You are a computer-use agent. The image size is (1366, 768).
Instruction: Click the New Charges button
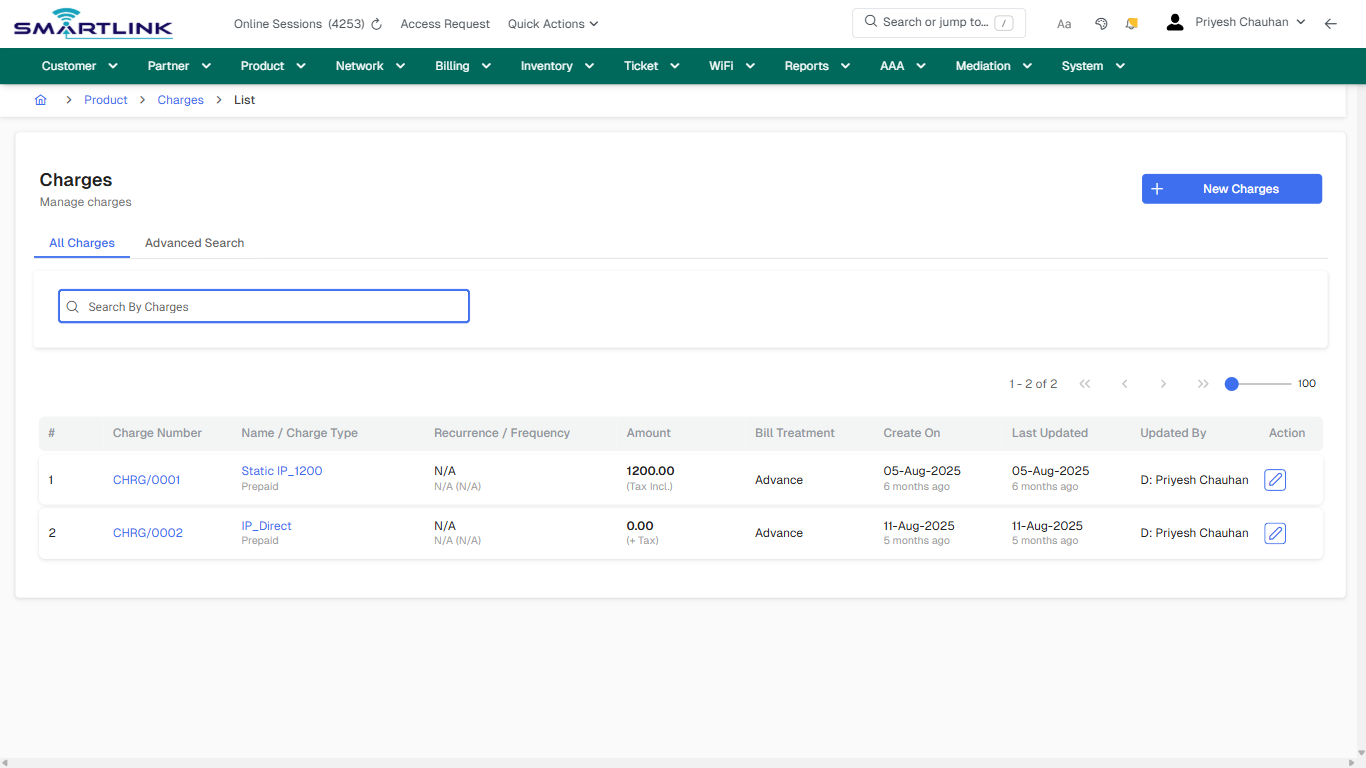click(x=1231, y=188)
